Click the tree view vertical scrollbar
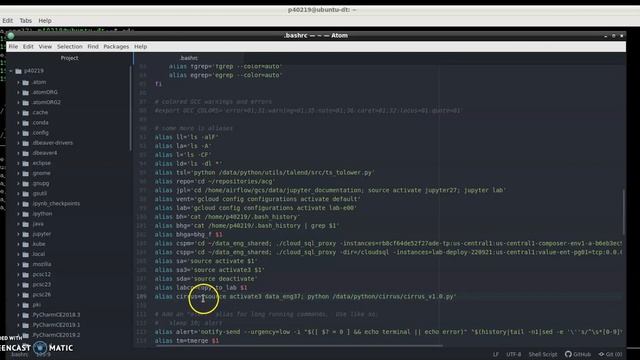The width and height of the screenshot is (640, 360). point(131,108)
